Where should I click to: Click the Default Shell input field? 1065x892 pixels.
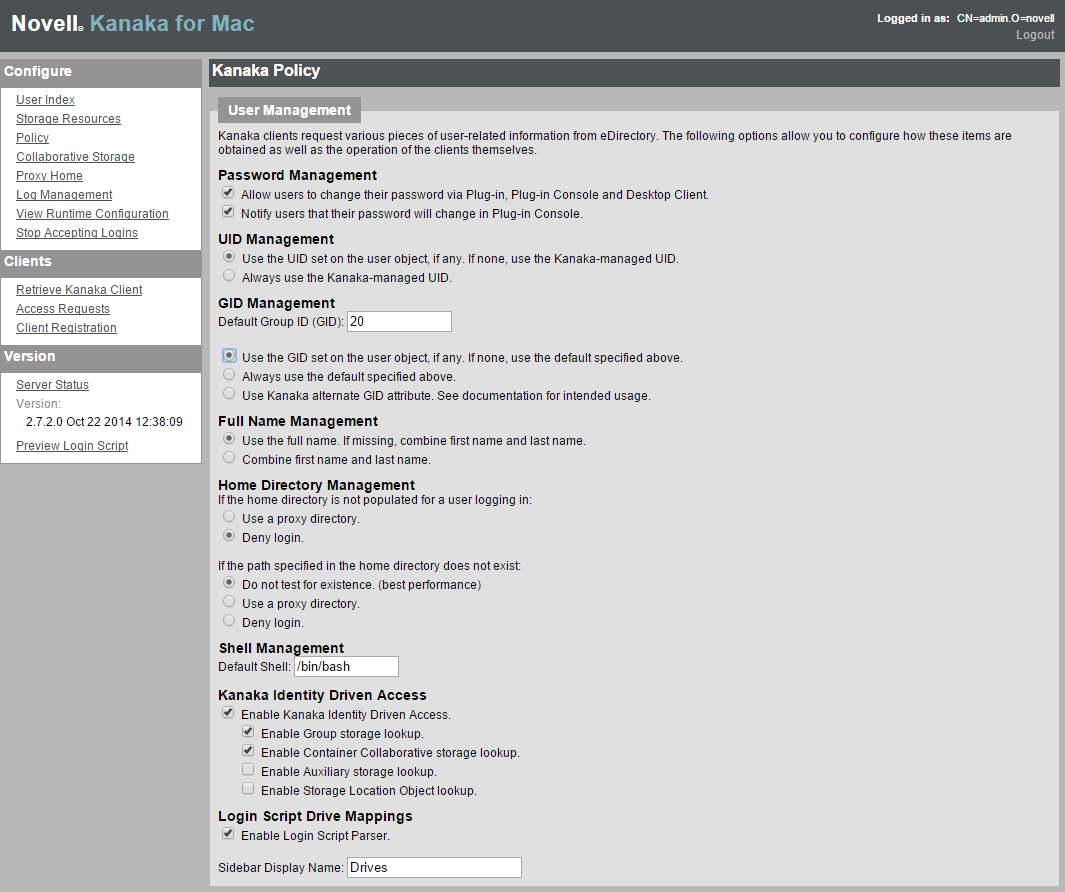(x=346, y=667)
